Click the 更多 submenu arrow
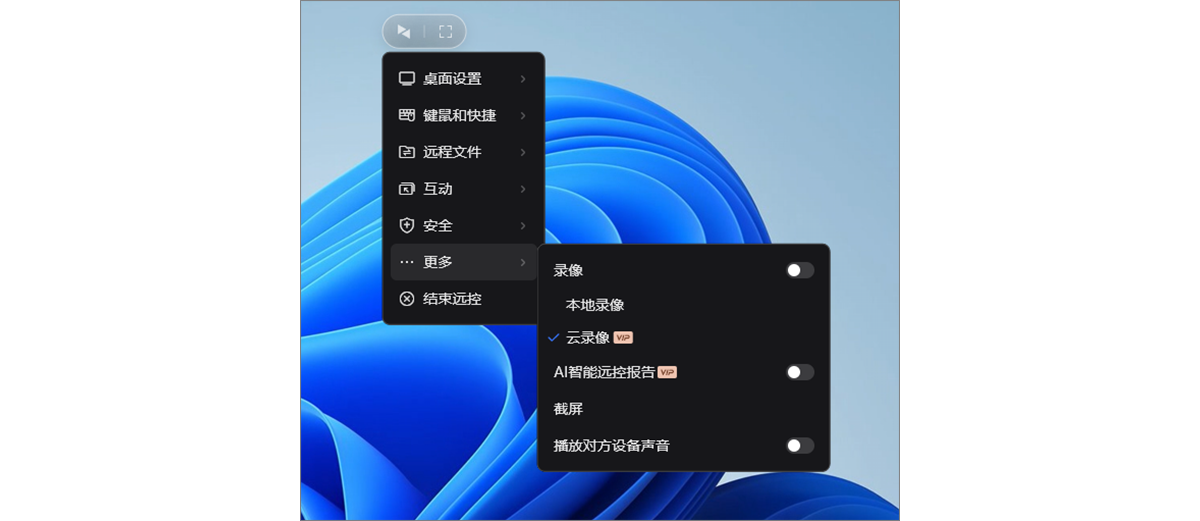 (523, 262)
